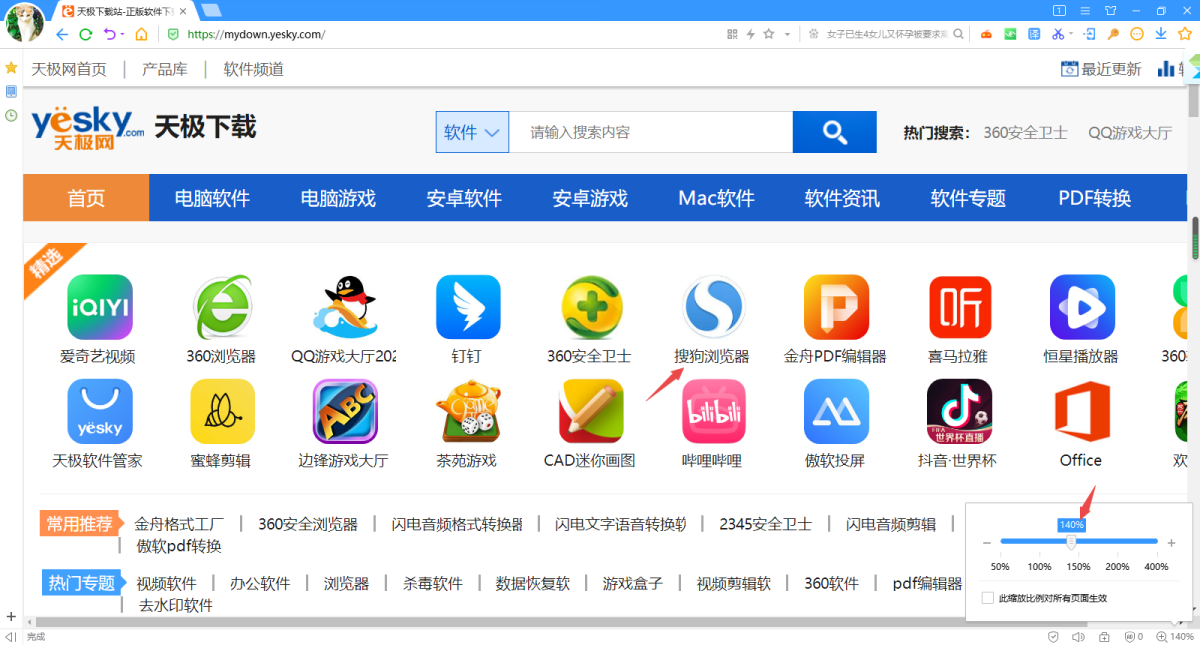1200x645 pixels.
Task: Open the CAD迷你画图 app icon
Action: (x=590, y=411)
